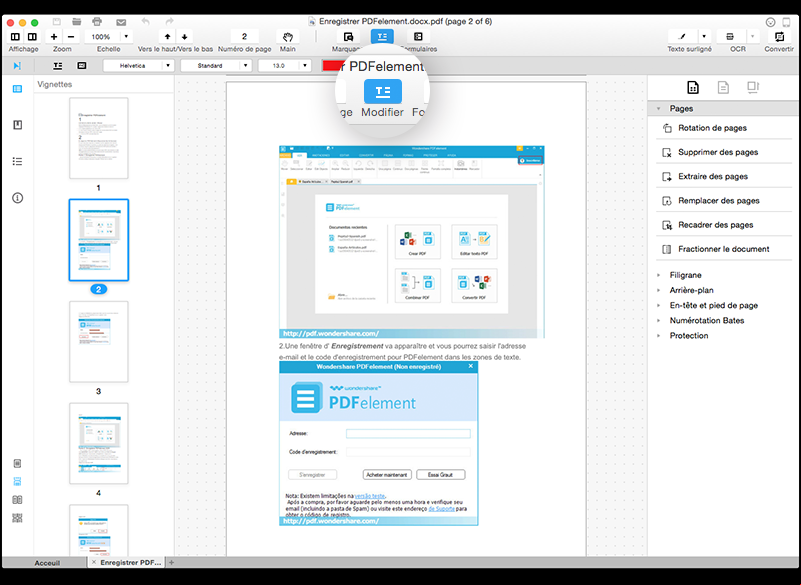The width and height of the screenshot is (801, 585).
Task: Click the black page icon above Pages heading
Action: [x=693, y=88]
